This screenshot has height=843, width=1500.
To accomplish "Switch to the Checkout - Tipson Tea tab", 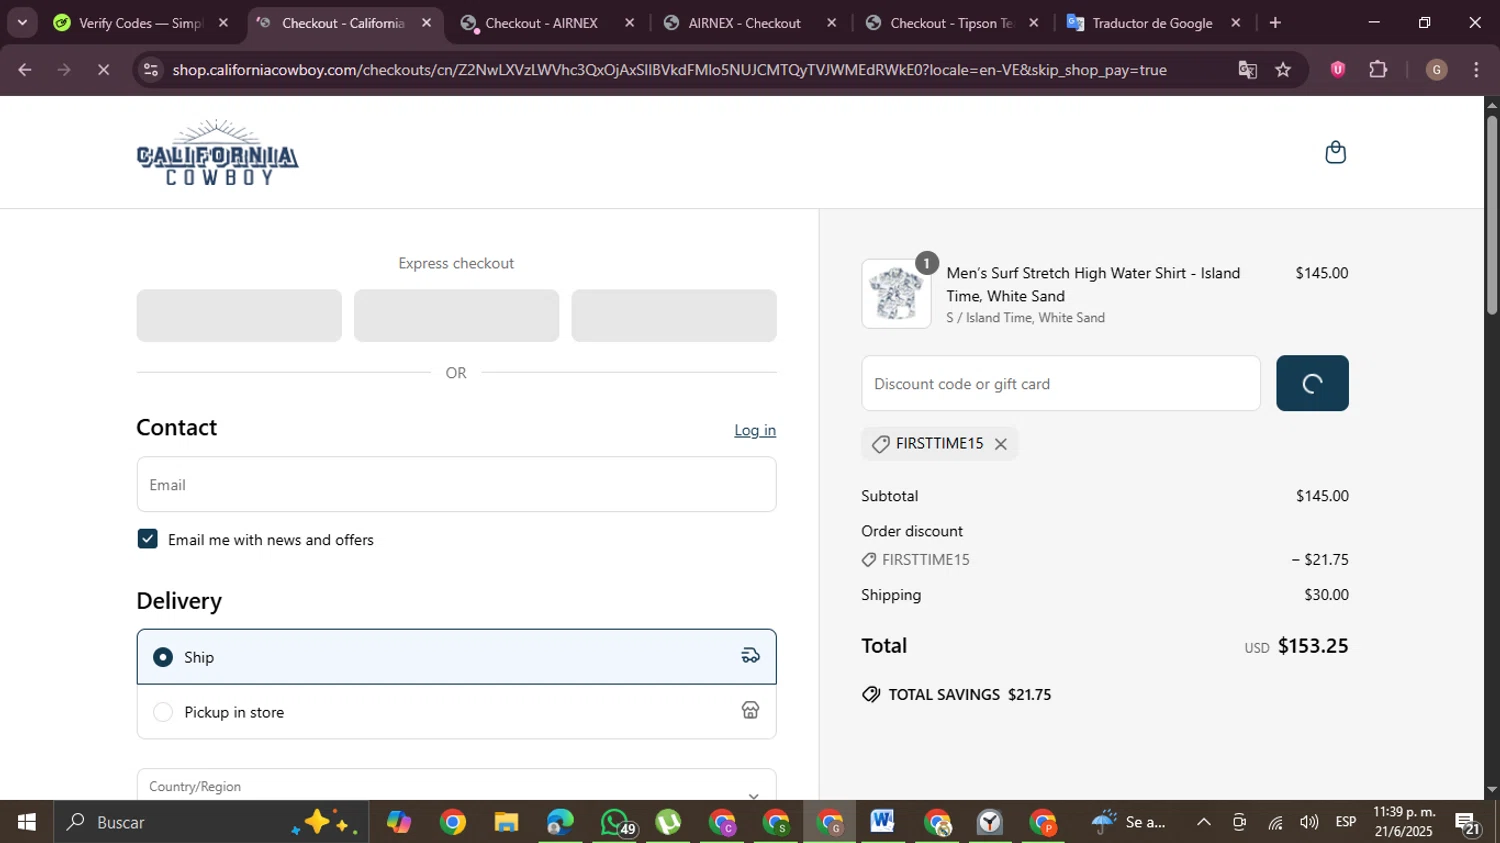I will coord(951,23).
